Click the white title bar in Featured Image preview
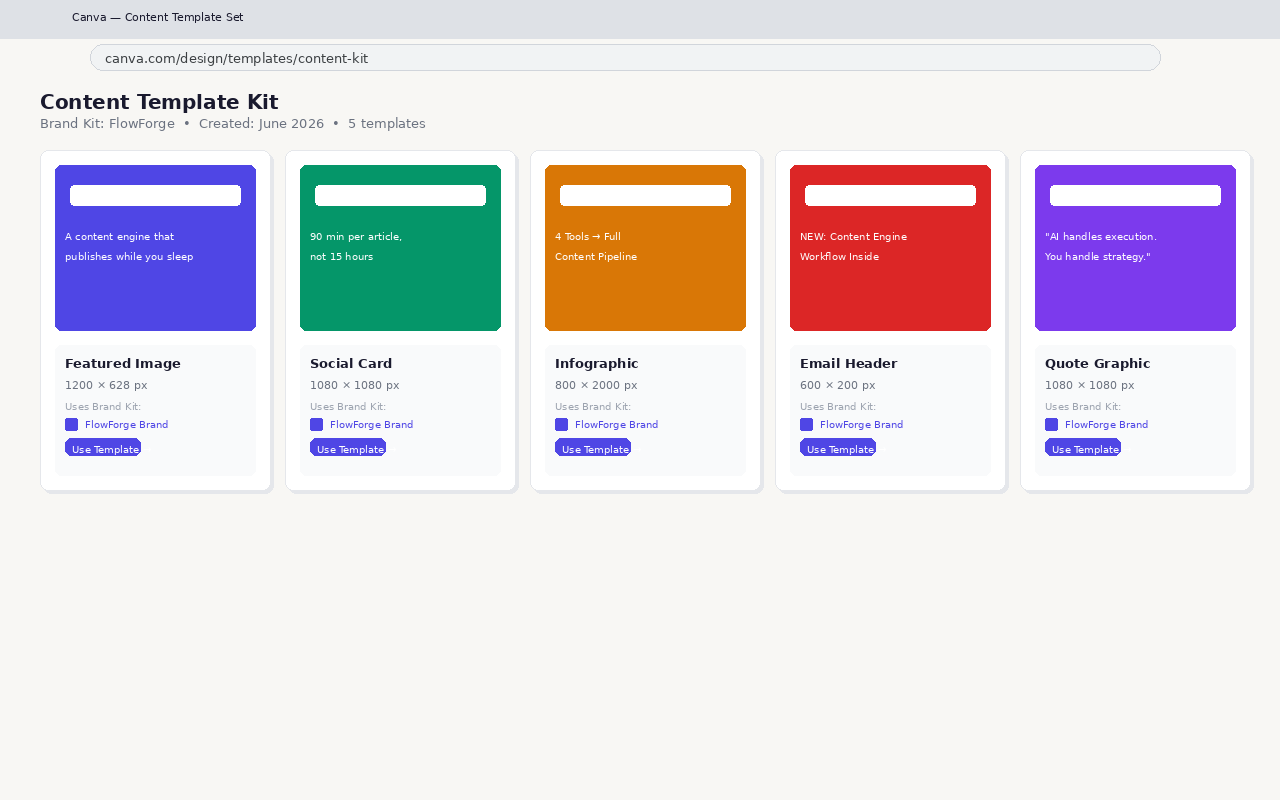Viewport: 1280px width, 800px height. (155, 195)
